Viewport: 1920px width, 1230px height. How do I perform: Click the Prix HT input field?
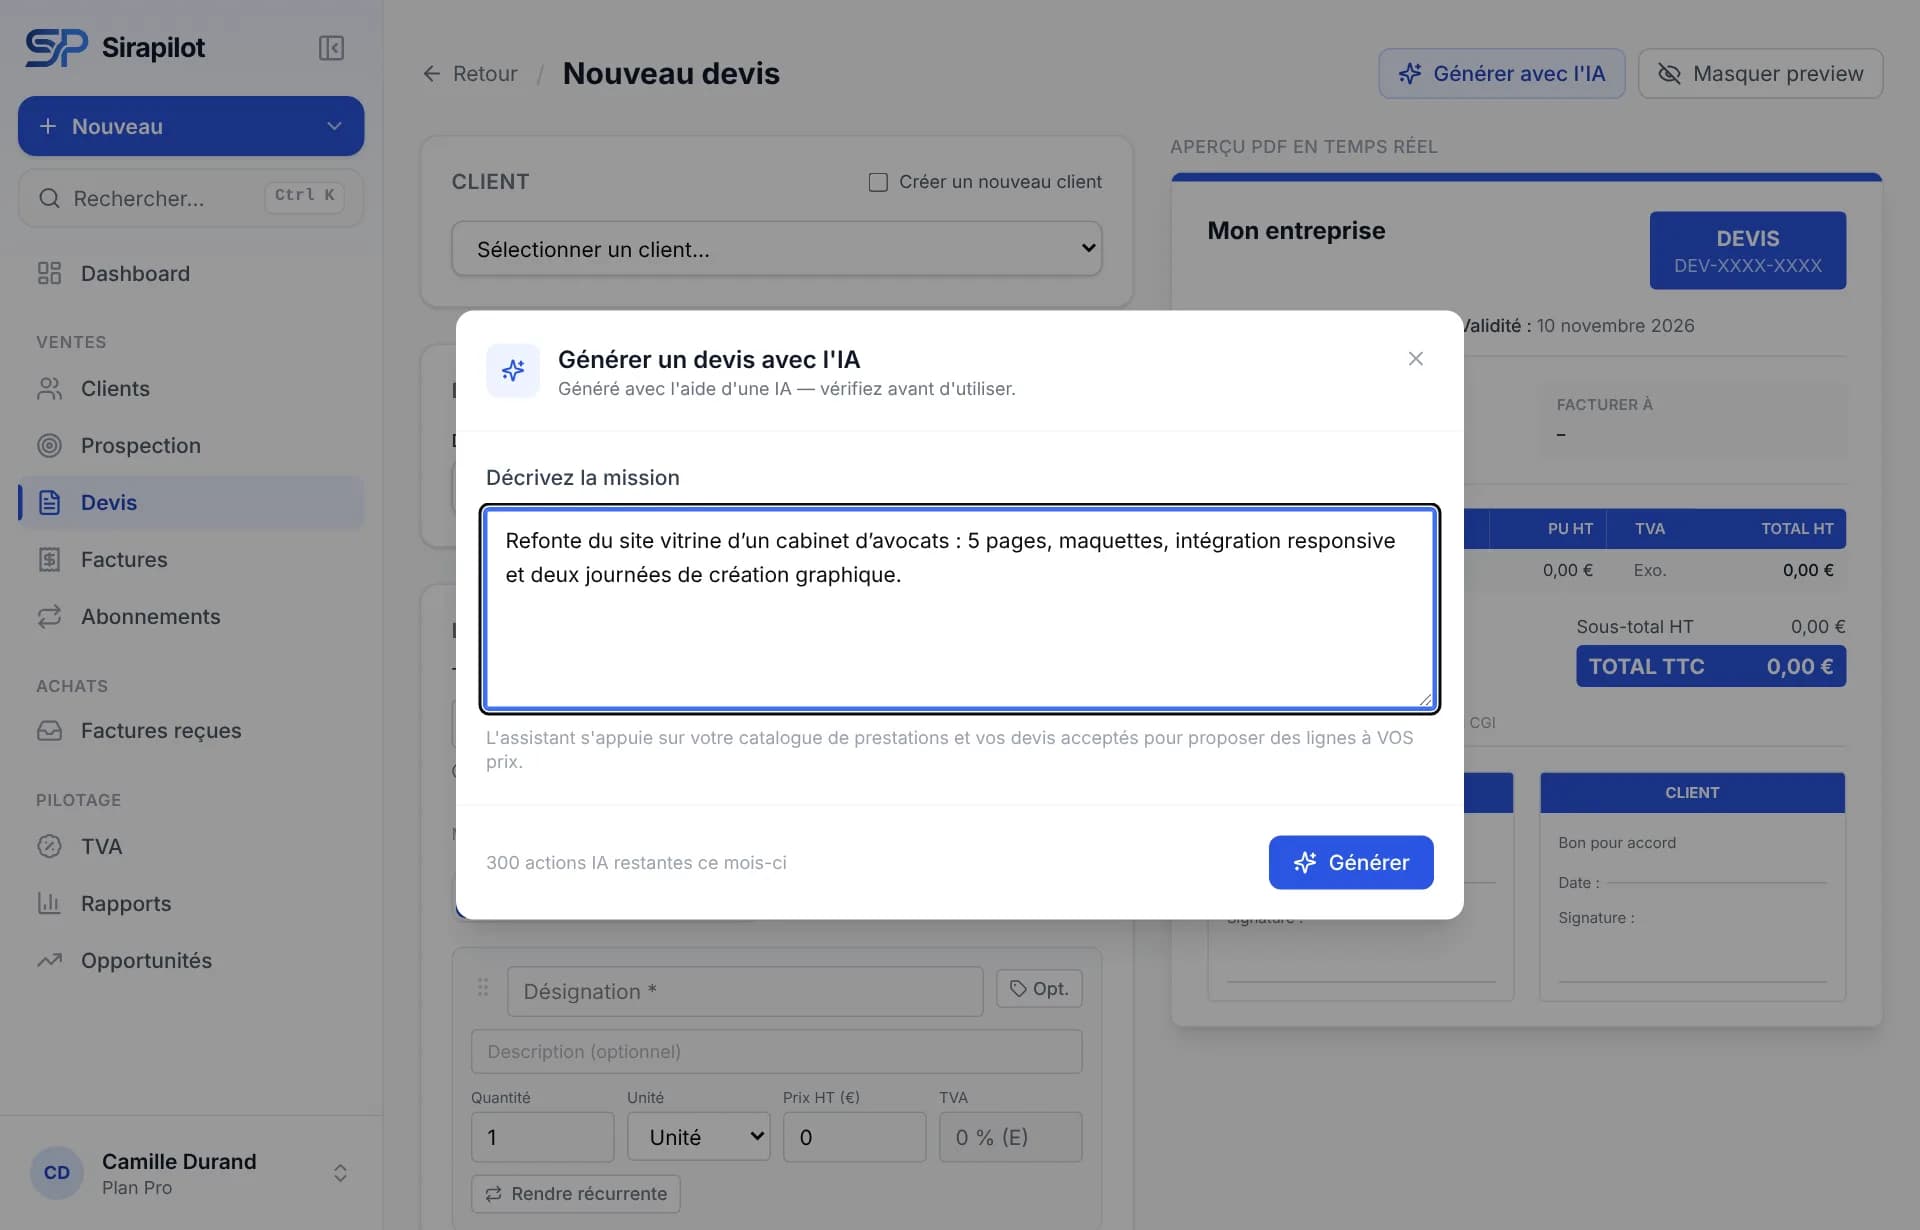(854, 1137)
